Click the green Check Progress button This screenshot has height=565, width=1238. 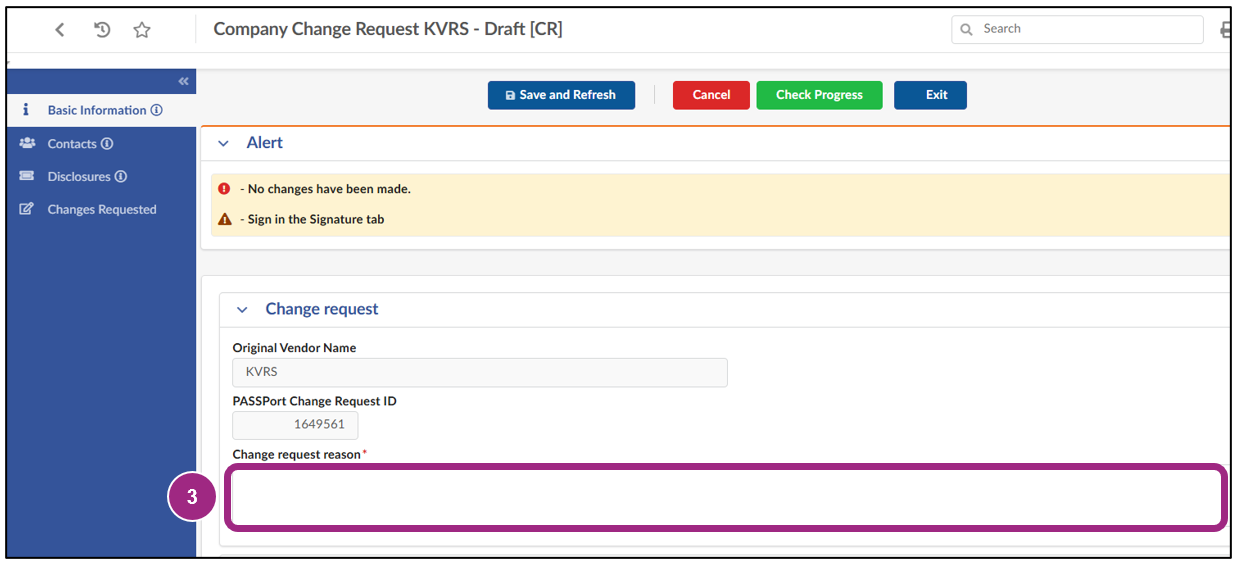[x=819, y=95]
